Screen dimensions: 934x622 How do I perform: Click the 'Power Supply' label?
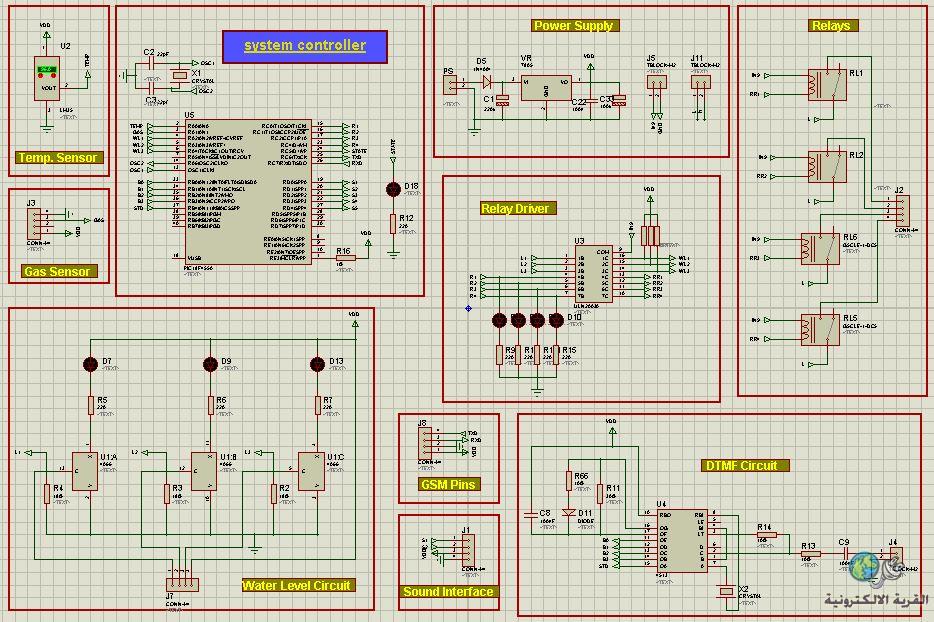click(x=574, y=26)
